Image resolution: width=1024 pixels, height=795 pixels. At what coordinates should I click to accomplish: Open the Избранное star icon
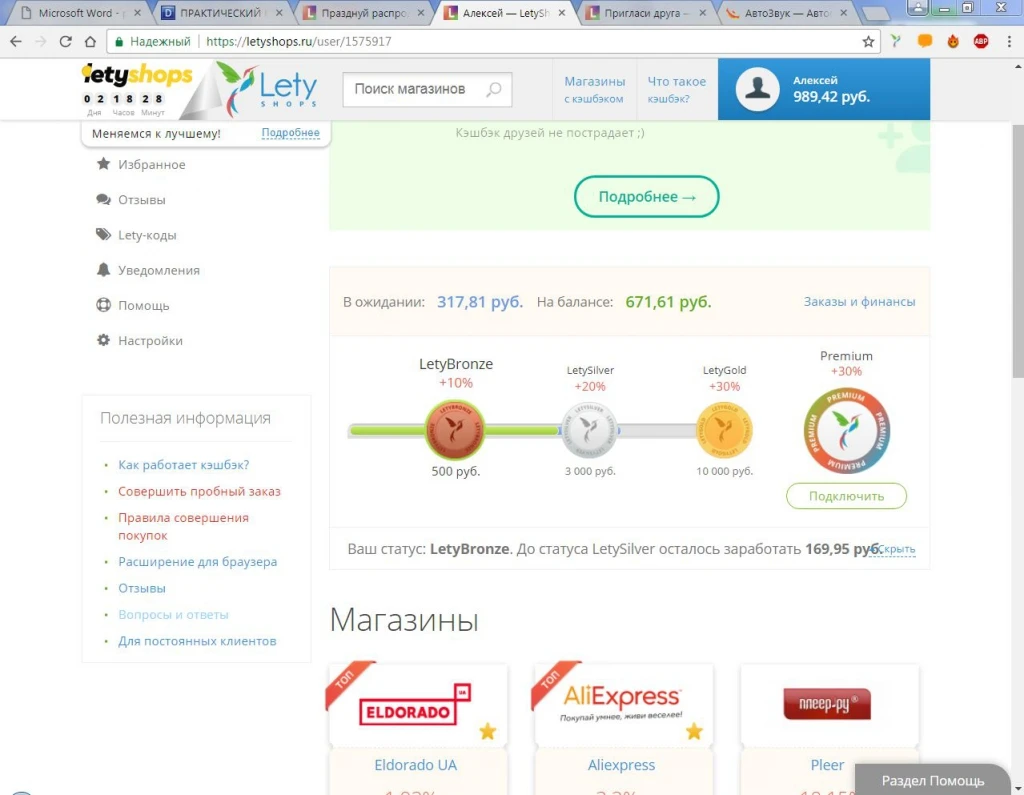[103, 164]
